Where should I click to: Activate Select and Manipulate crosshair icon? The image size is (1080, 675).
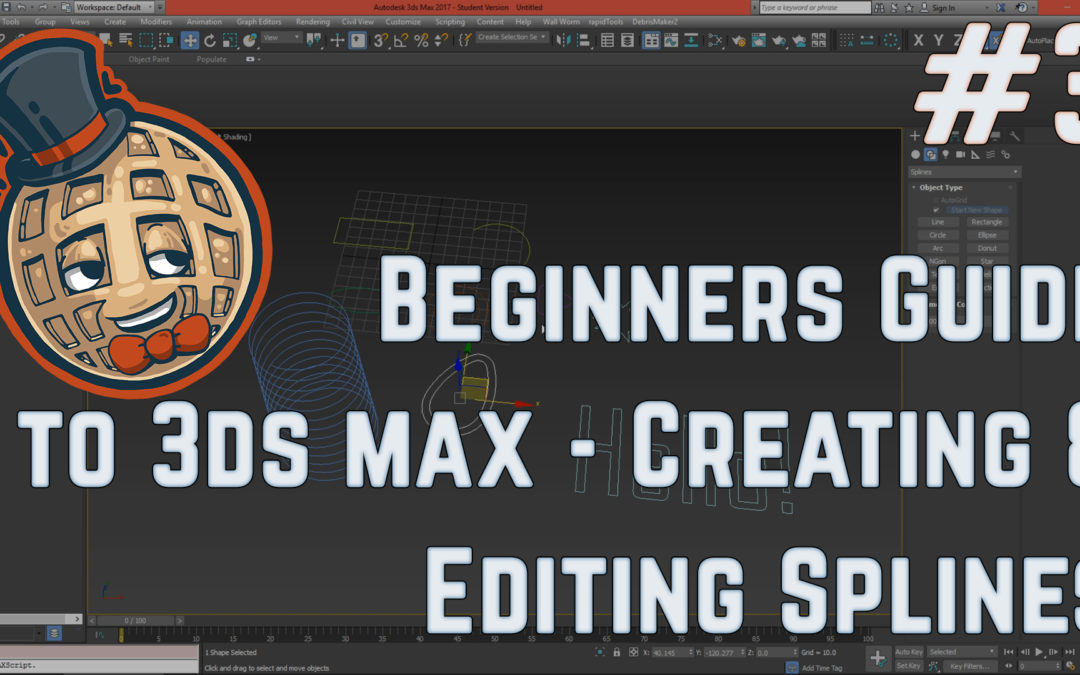337,41
